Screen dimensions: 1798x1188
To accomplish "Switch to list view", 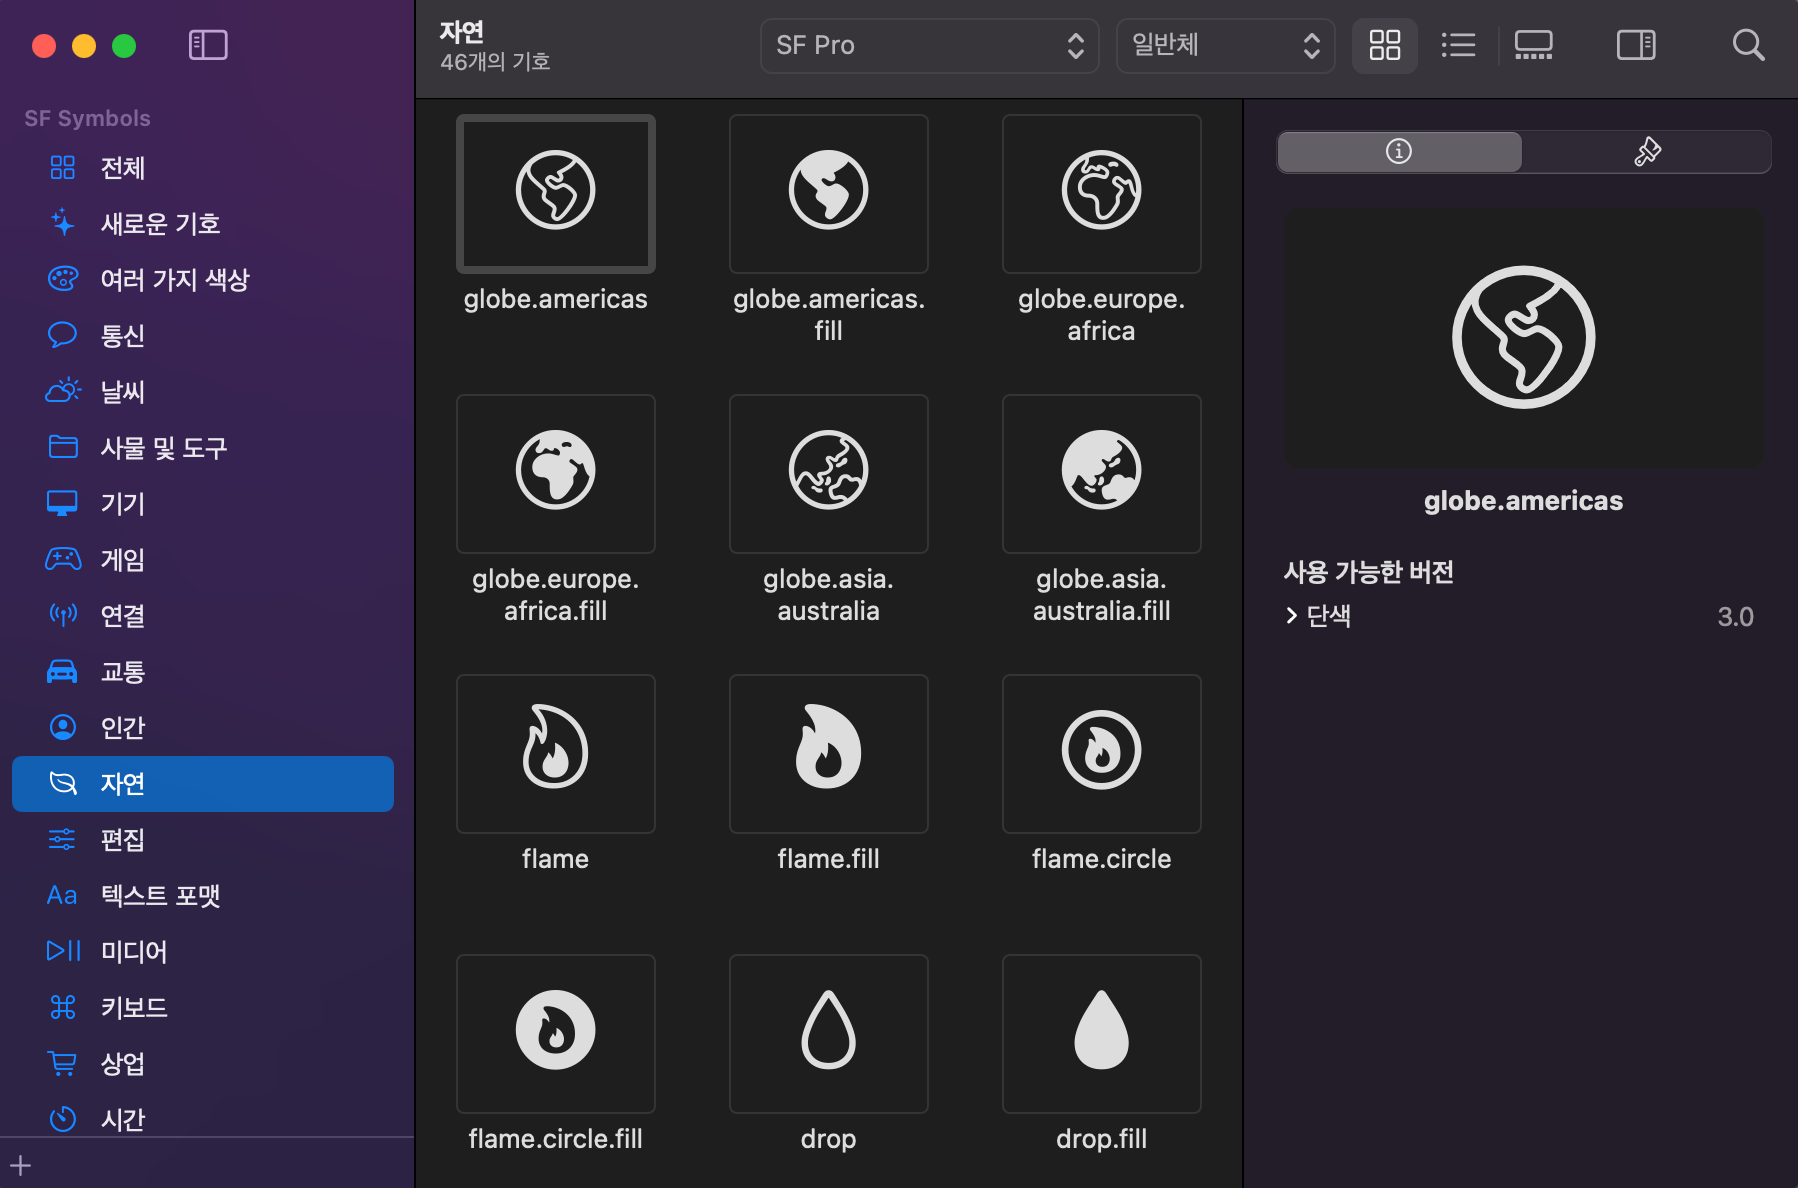I will coord(1458,45).
